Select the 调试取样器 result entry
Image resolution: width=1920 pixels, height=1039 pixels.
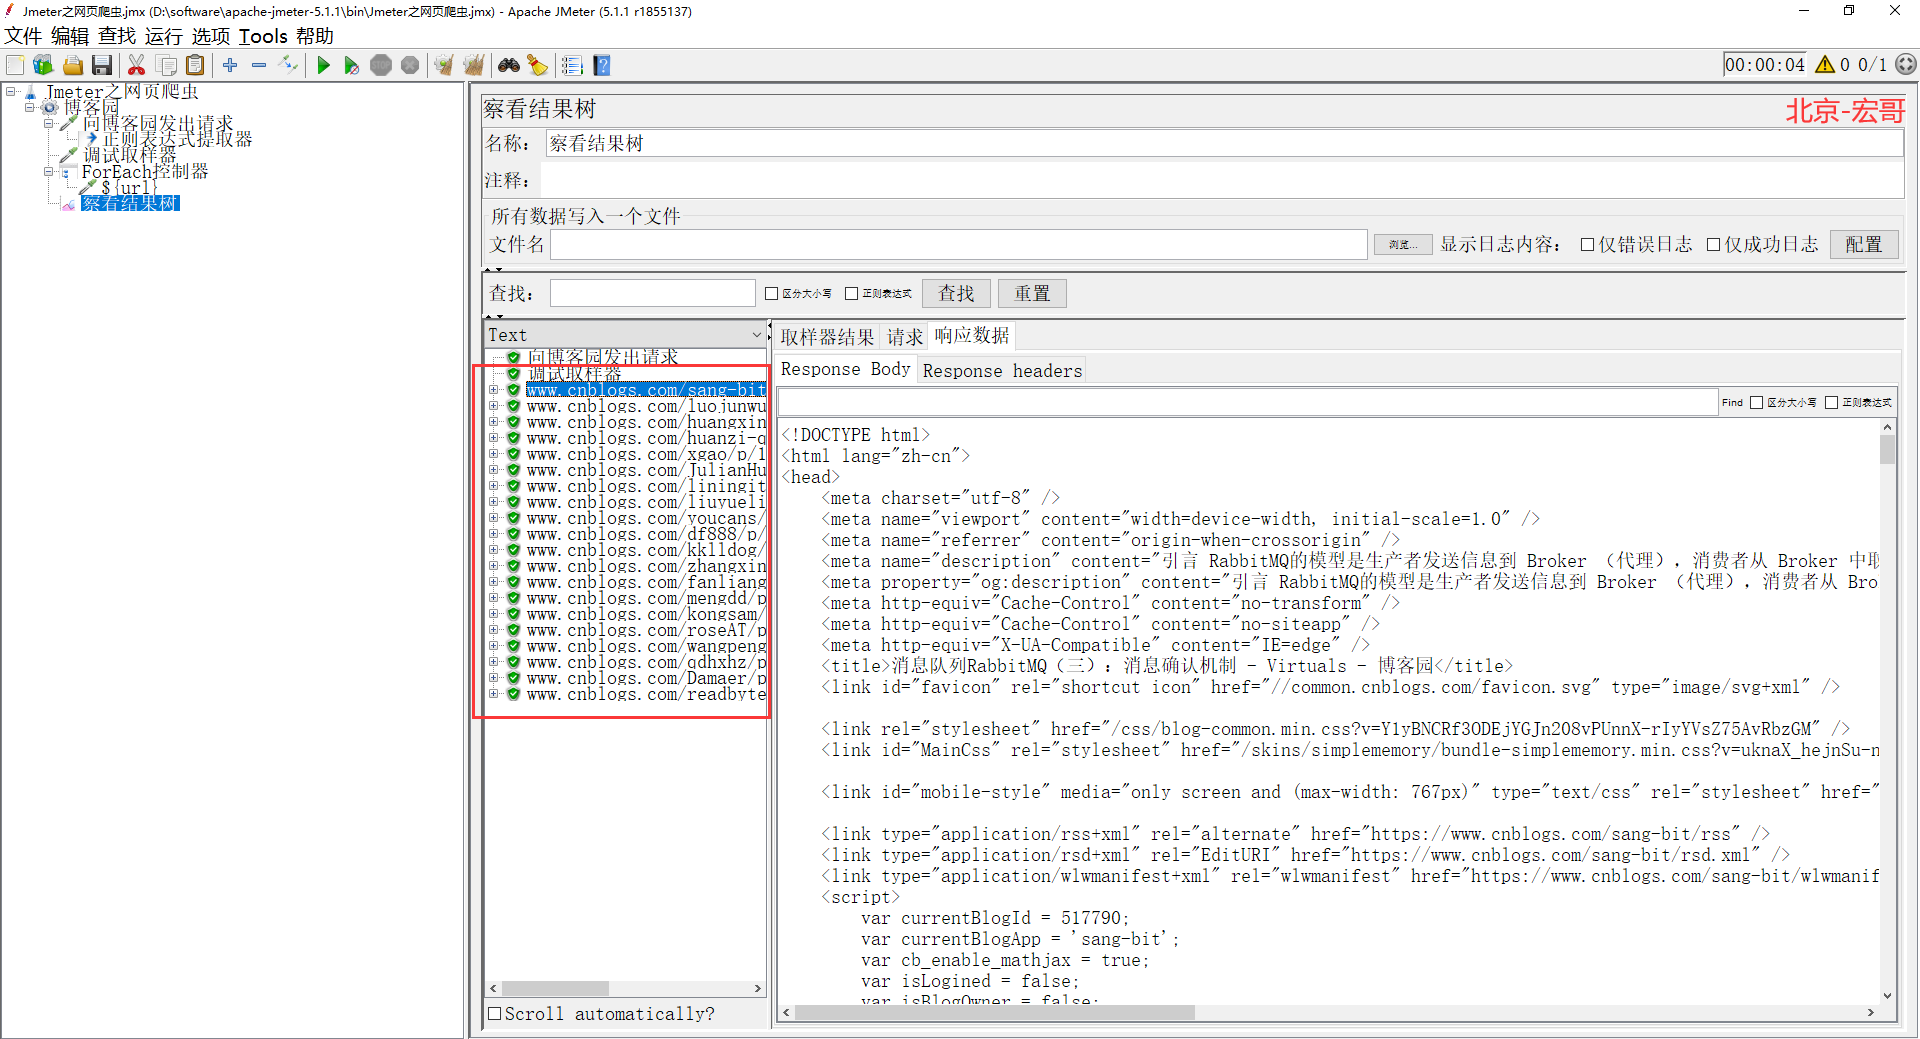tap(575, 374)
